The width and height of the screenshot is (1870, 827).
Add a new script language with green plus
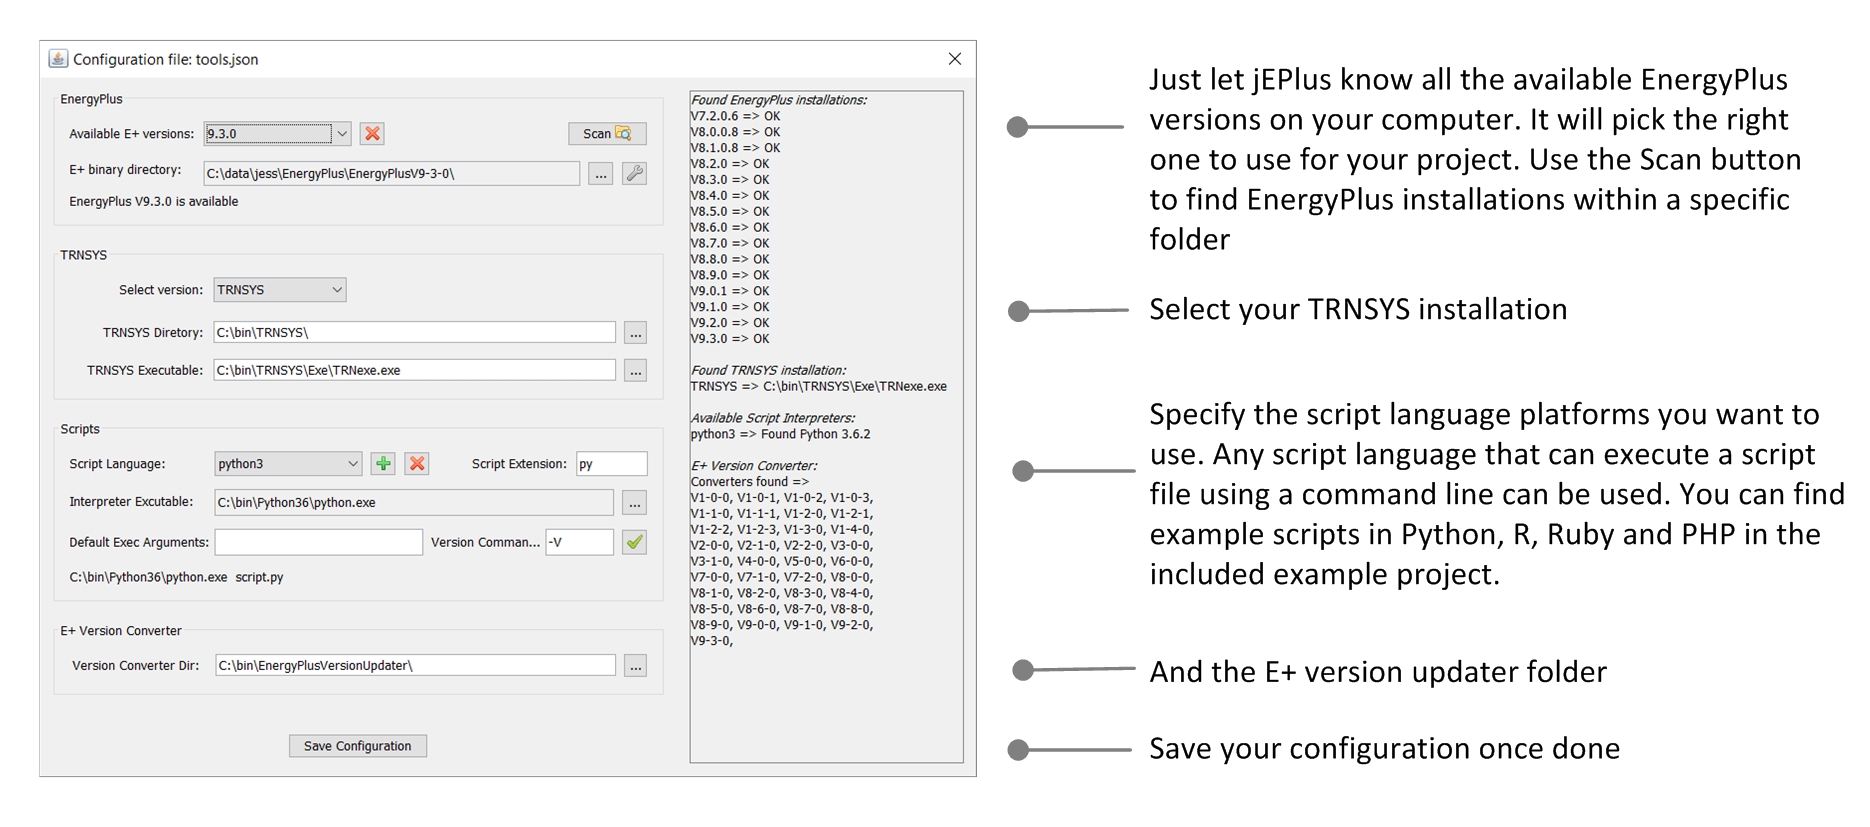[x=383, y=464]
